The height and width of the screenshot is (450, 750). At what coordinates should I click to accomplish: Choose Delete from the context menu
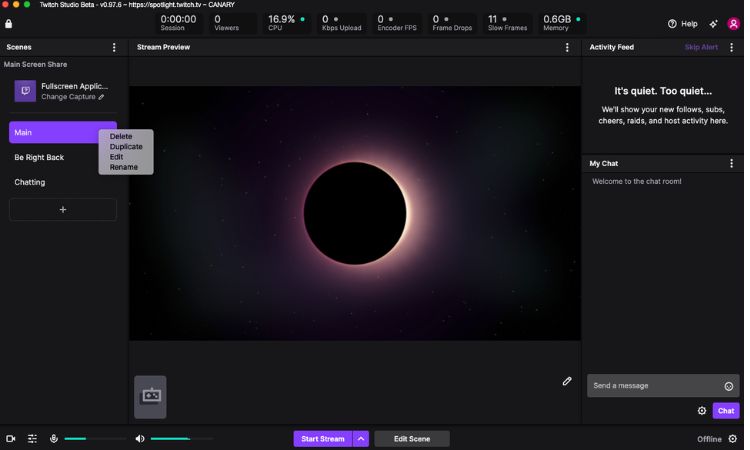click(x=121, y=136)
